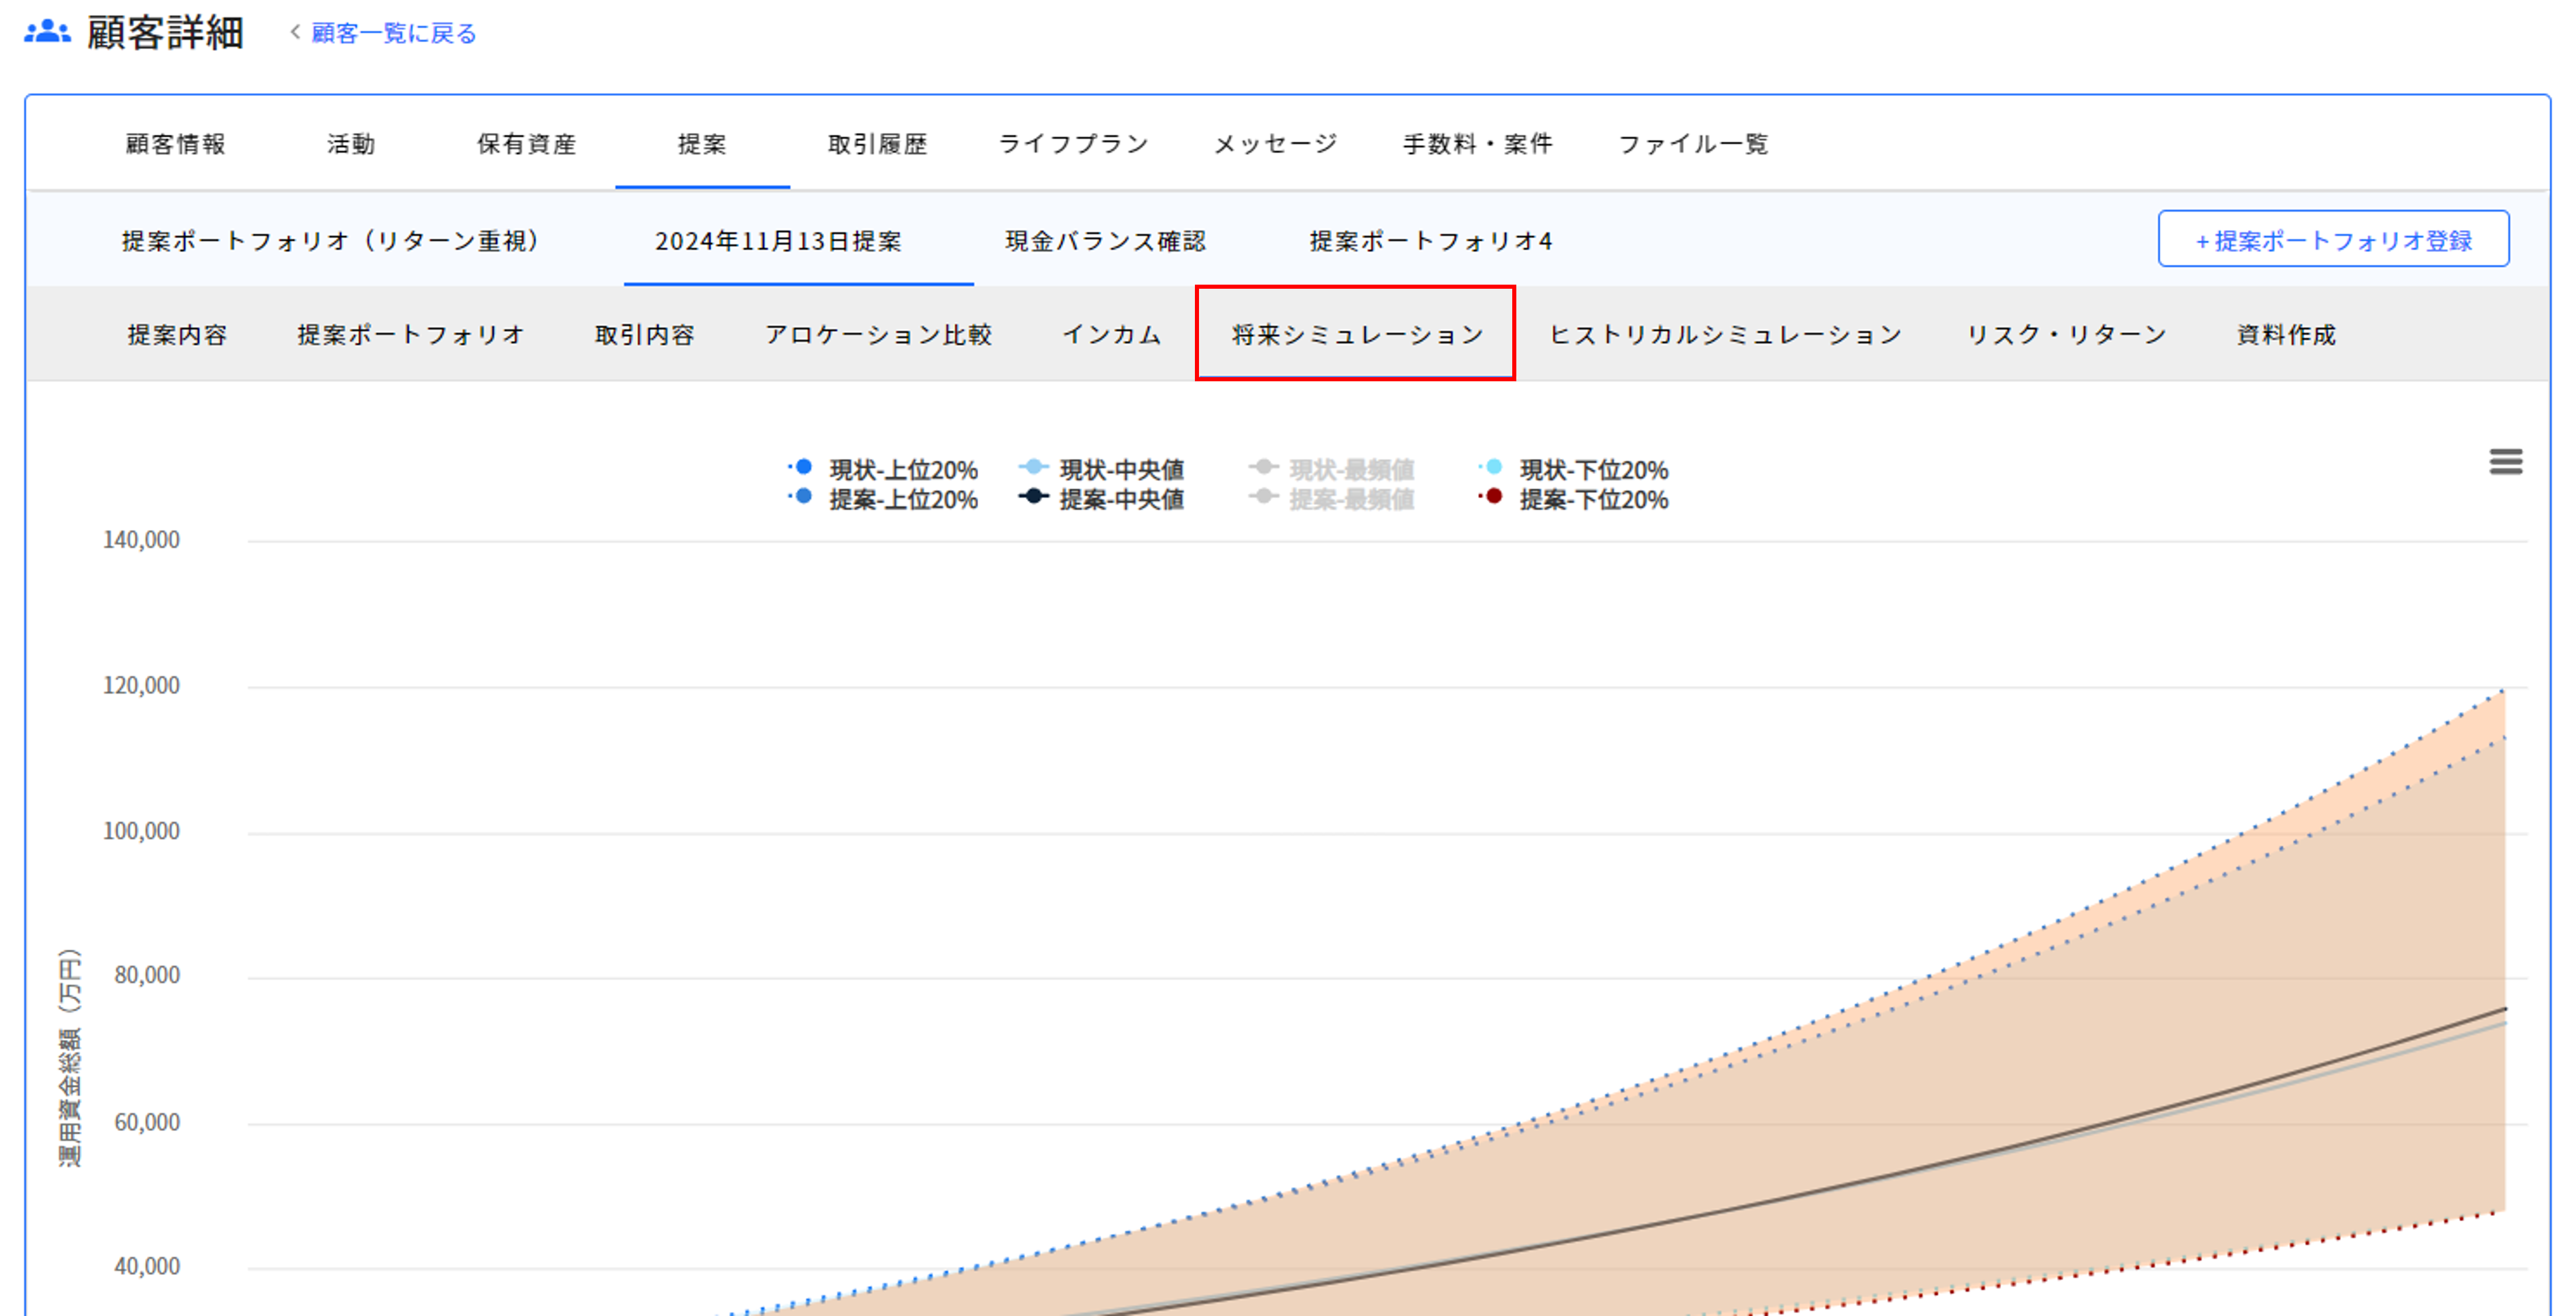
Task: Click the +提案ポートフォリオ登録 button
Action: pyautogui.click(x=2332, y=240)
